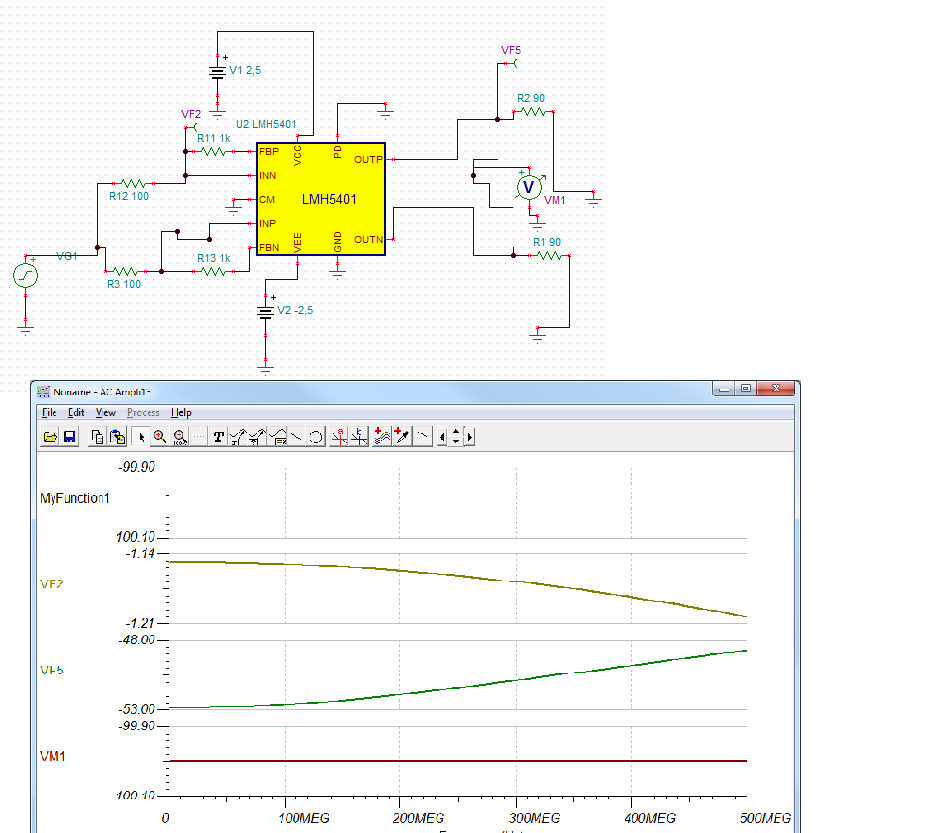Click the right arrow toolbar button
Screen dimensions: 951x833
469,437
